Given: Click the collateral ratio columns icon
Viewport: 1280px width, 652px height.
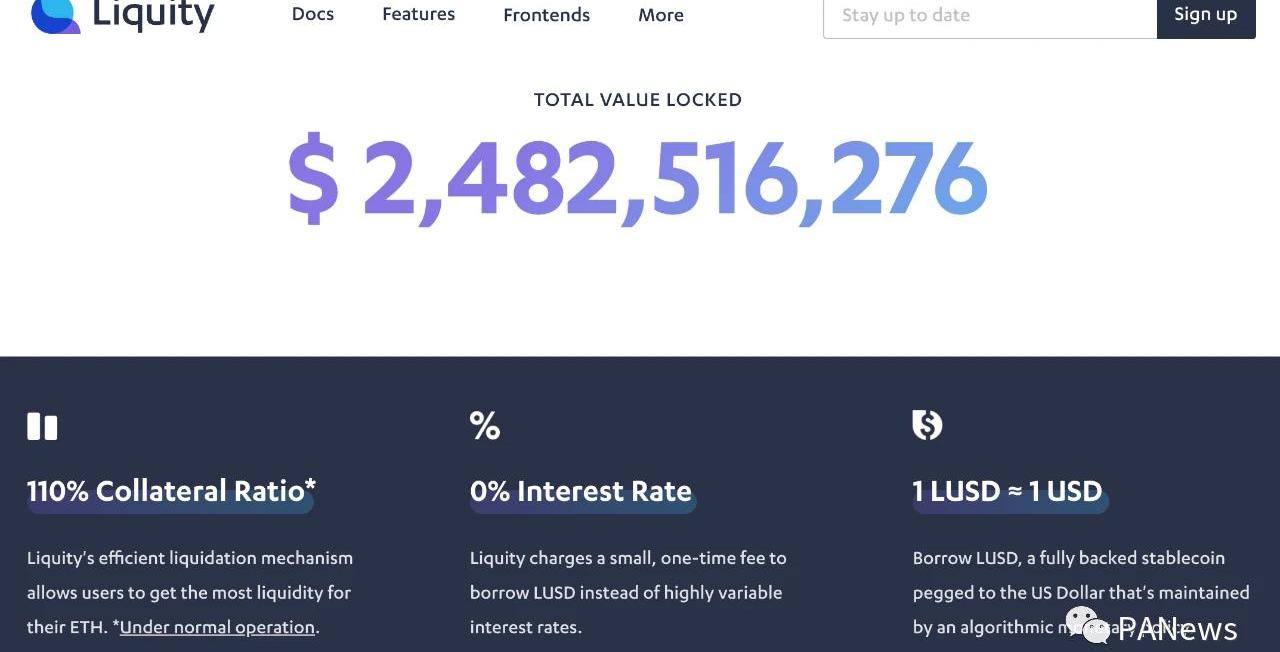Looking at the screenshot, I should click(42, 426).
